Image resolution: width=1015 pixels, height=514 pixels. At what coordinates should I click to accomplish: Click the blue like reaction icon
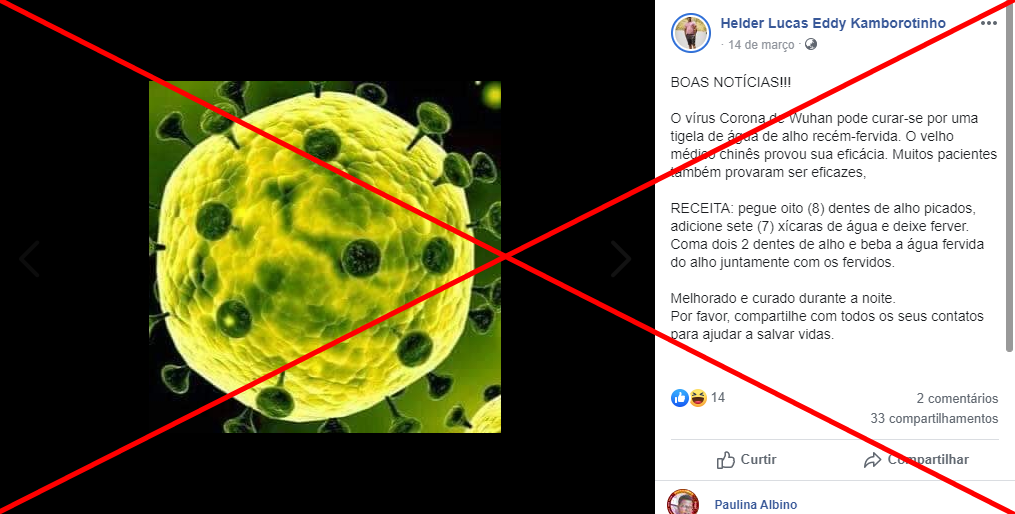point(680,397)
